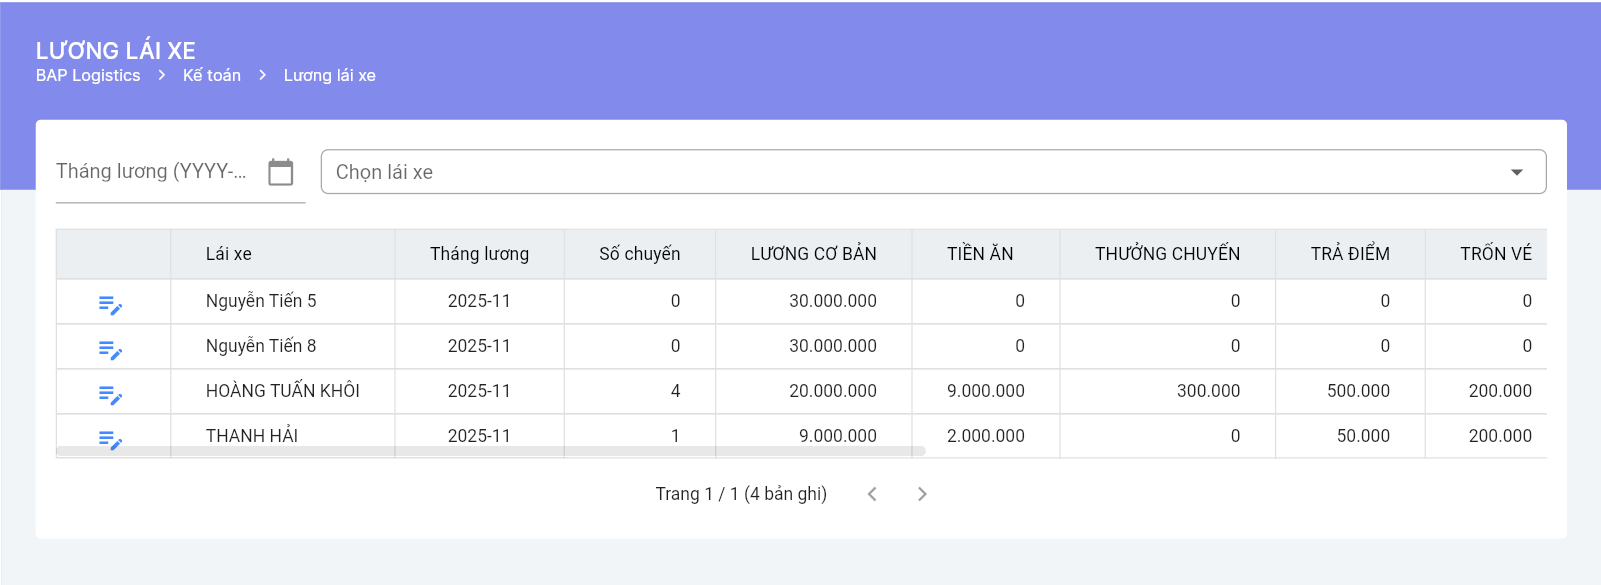Sort by Tháng lương column header

click(479, 254)
